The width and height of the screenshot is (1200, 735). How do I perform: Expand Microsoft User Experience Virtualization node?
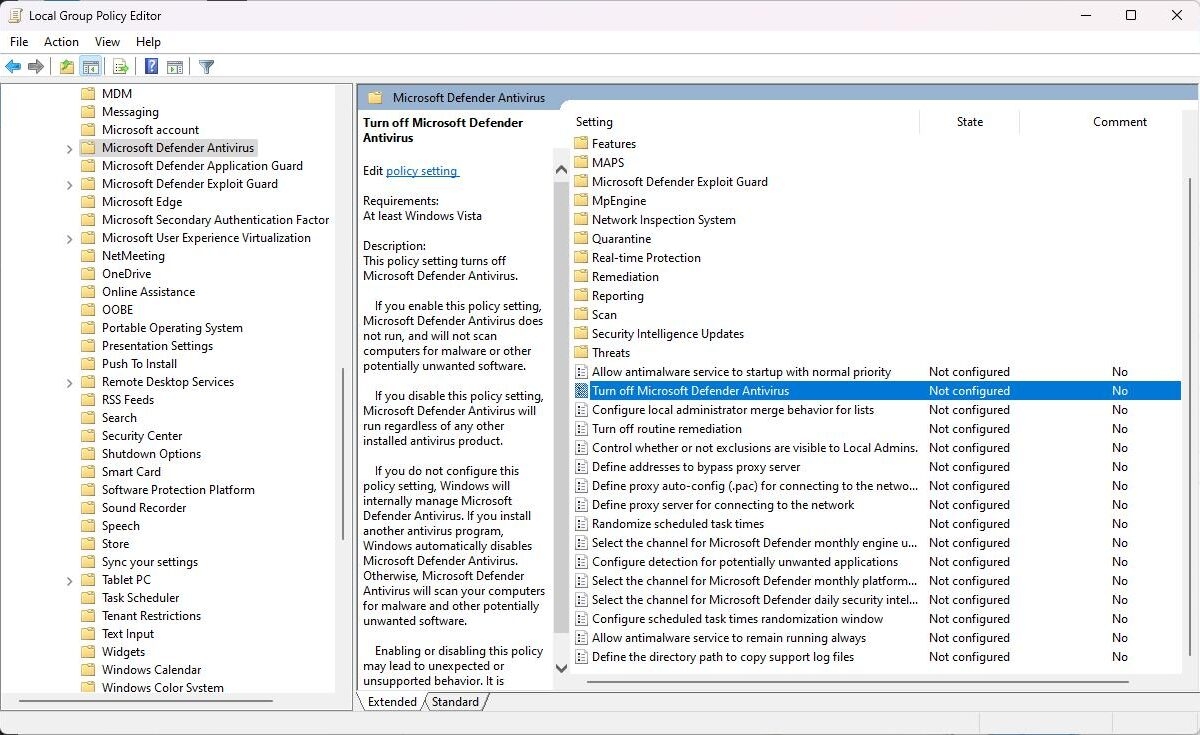69,238
